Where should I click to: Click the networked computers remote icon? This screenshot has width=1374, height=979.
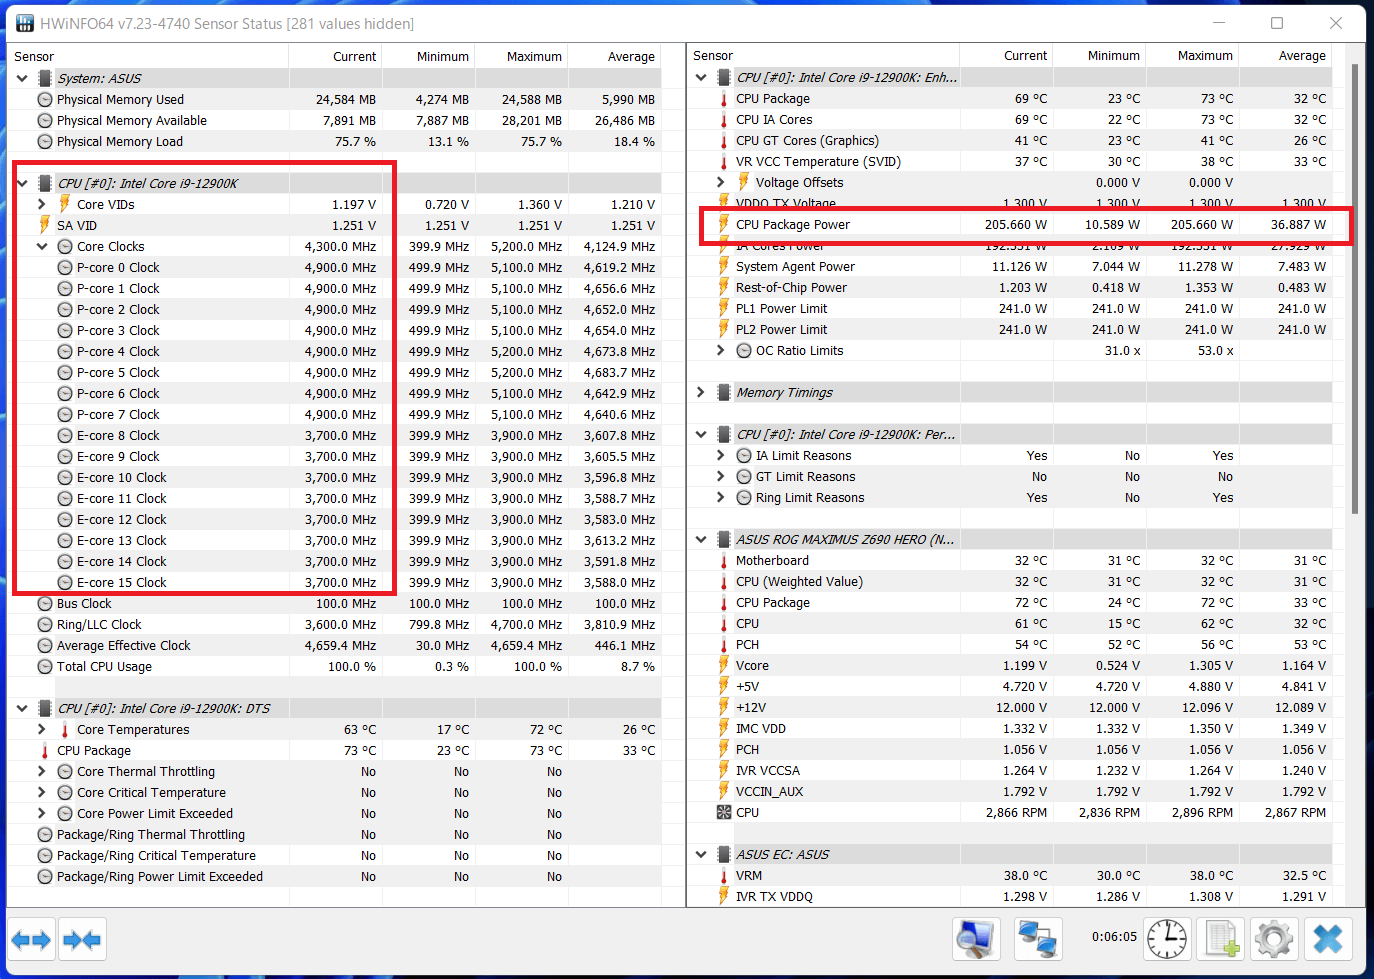[1037, 939]
